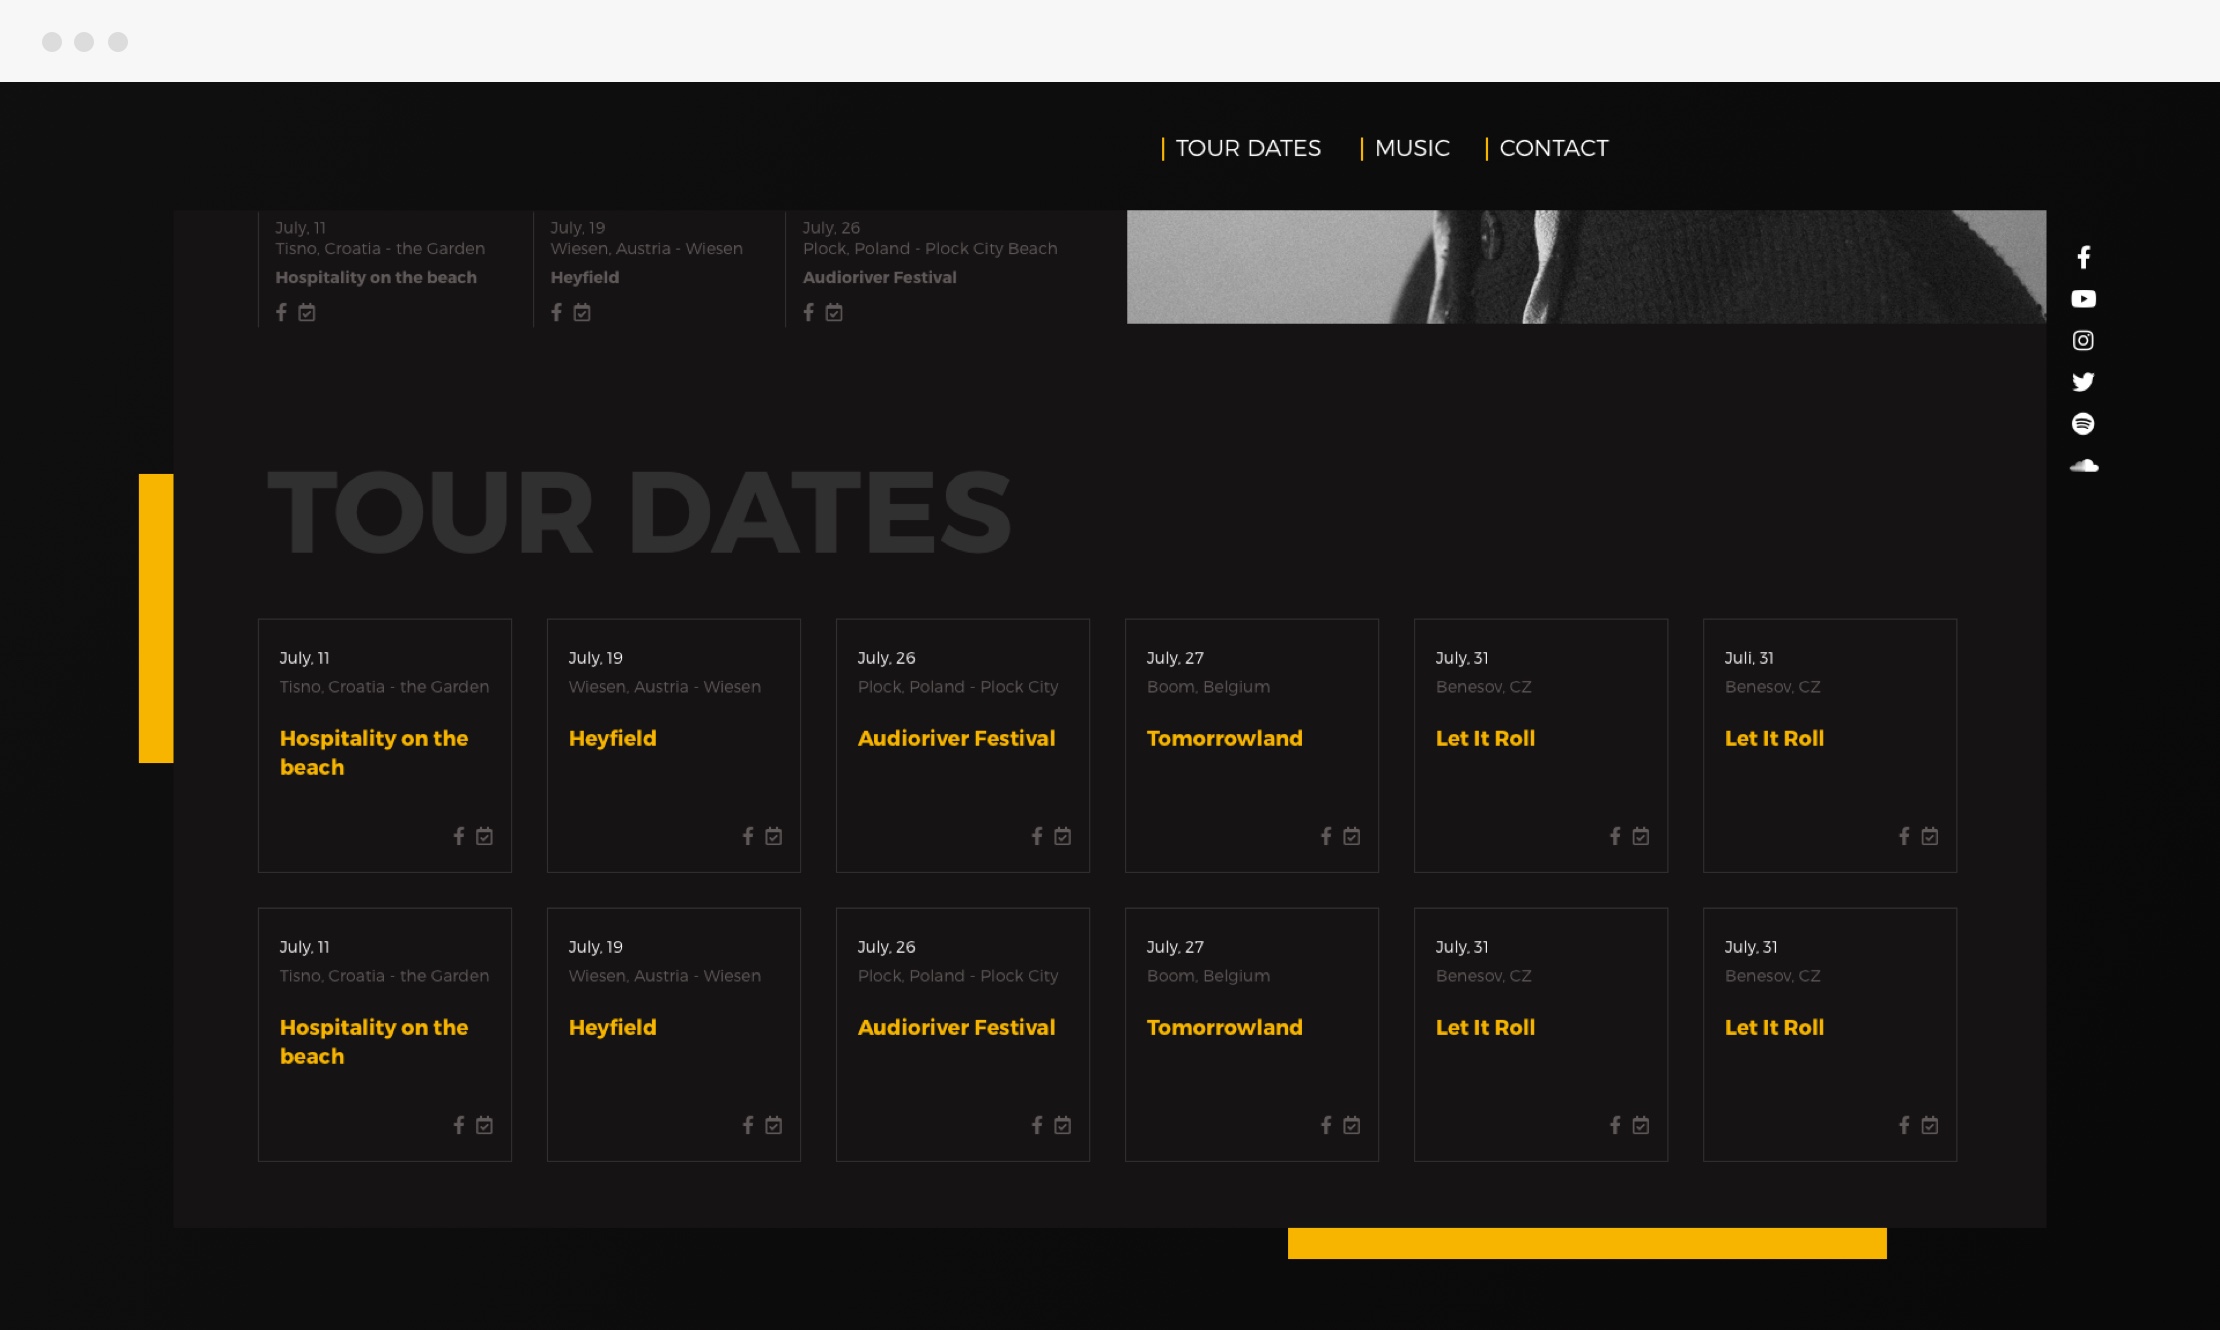
Task: Open the SoundCloud cloud icon in the sidebar
Action: (2084, 465)
